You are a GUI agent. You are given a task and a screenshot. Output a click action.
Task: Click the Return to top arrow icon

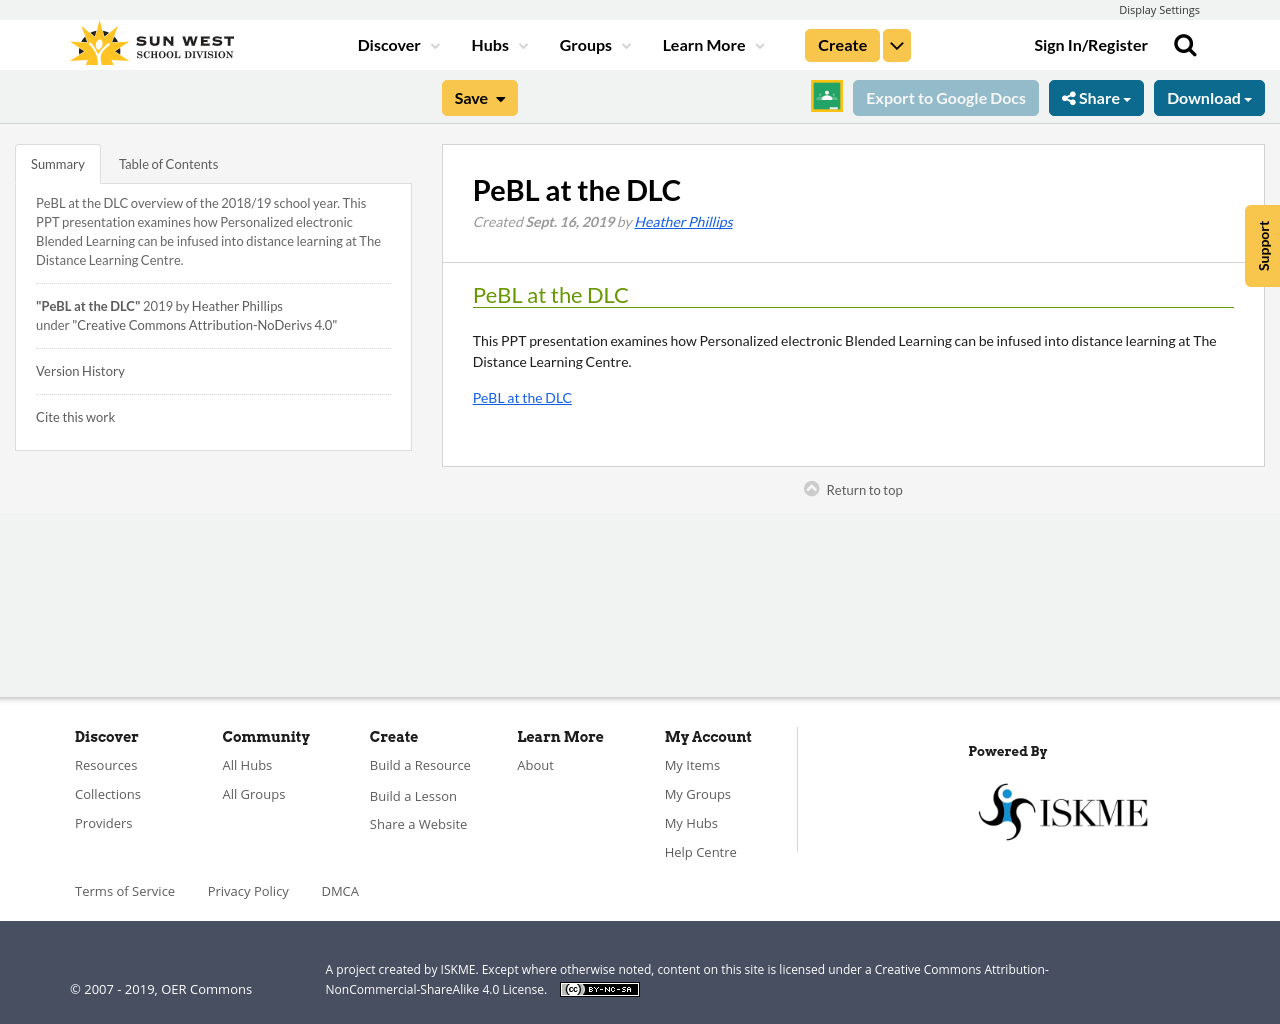pos(810,487)
